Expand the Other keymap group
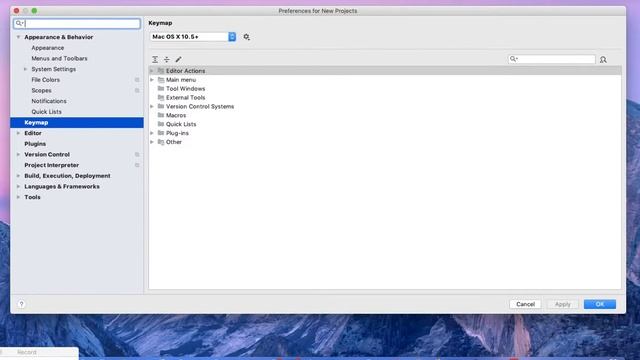The image size is (640, 360). click(x=152, y=142)
